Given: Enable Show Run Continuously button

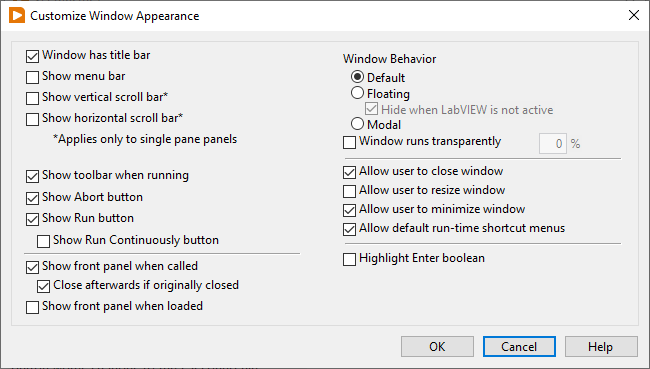Looking at the screenshot, I should pyautogui.click(x=44, y=241).
